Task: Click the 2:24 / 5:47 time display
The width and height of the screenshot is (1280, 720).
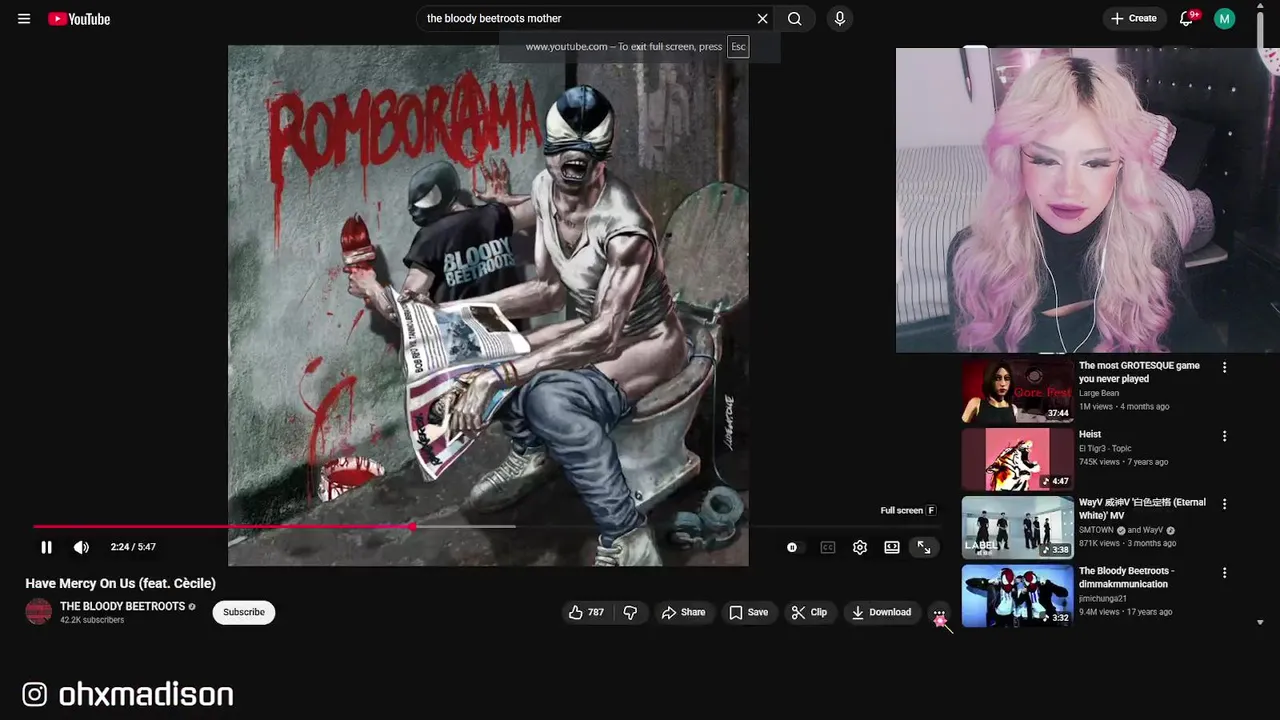Action: (133, 547)
